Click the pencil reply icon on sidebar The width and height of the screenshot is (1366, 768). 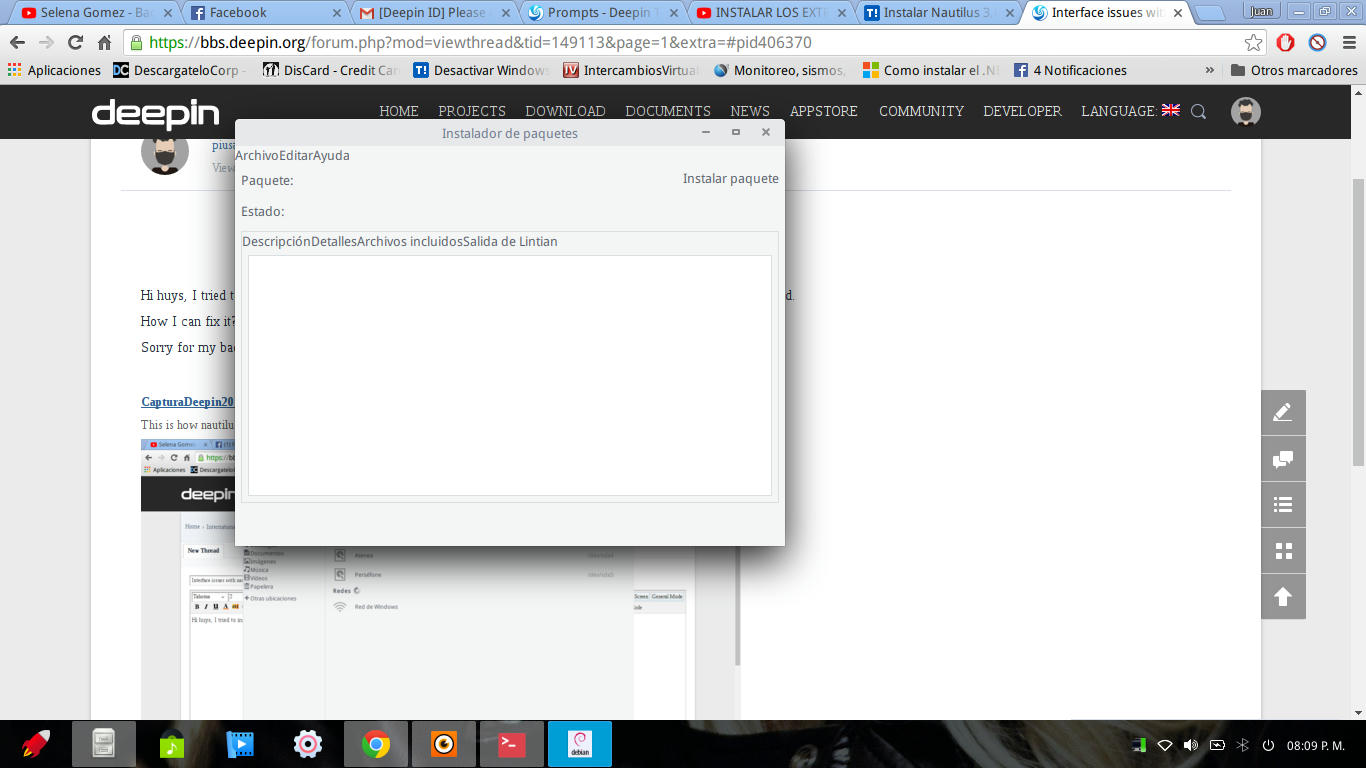click(1283, 412)
